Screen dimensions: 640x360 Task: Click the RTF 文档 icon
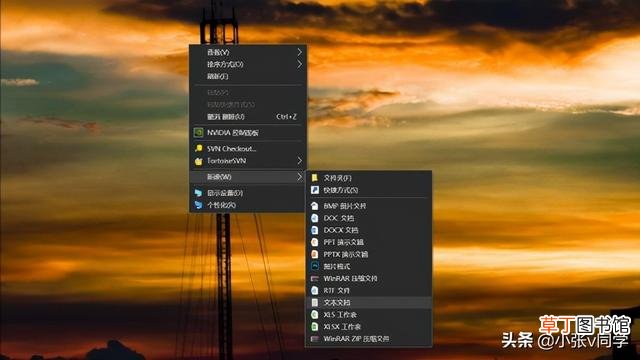315,291
